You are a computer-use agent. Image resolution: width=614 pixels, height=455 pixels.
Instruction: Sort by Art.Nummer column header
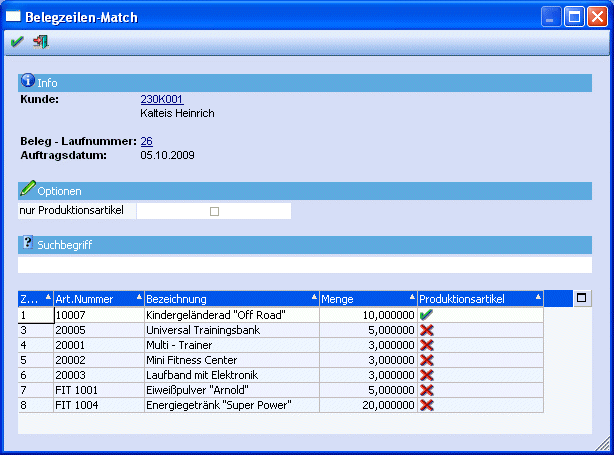97,299
